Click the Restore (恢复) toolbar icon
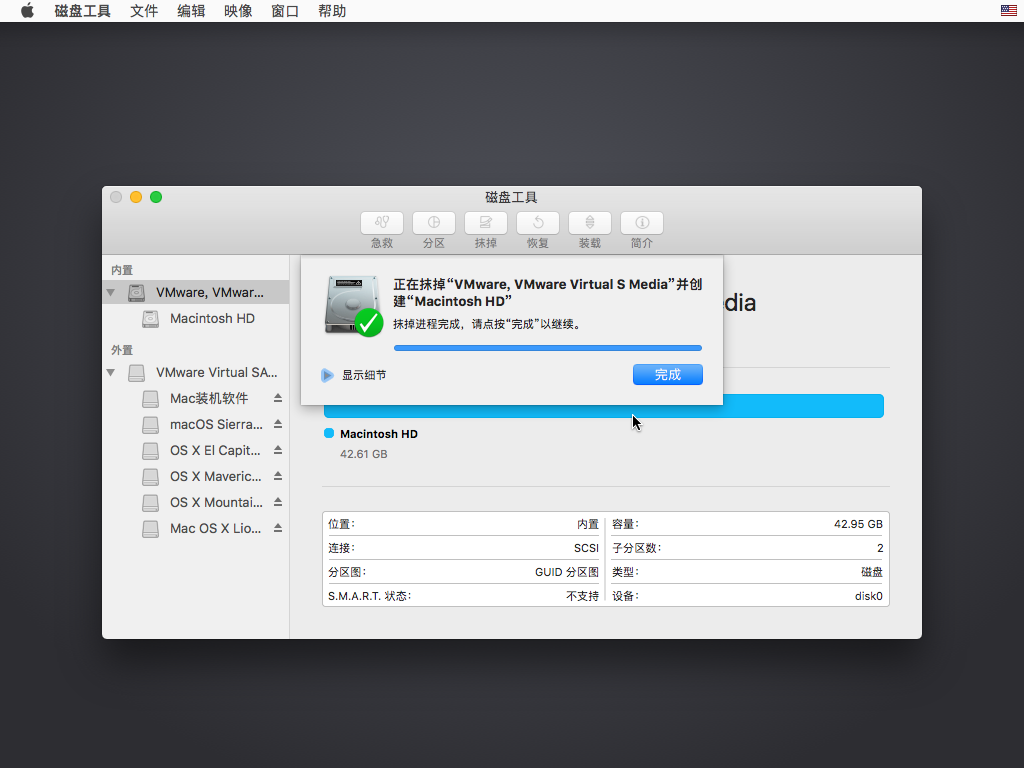Screen dimensions: 1024x768 click(x=537, y=223)
